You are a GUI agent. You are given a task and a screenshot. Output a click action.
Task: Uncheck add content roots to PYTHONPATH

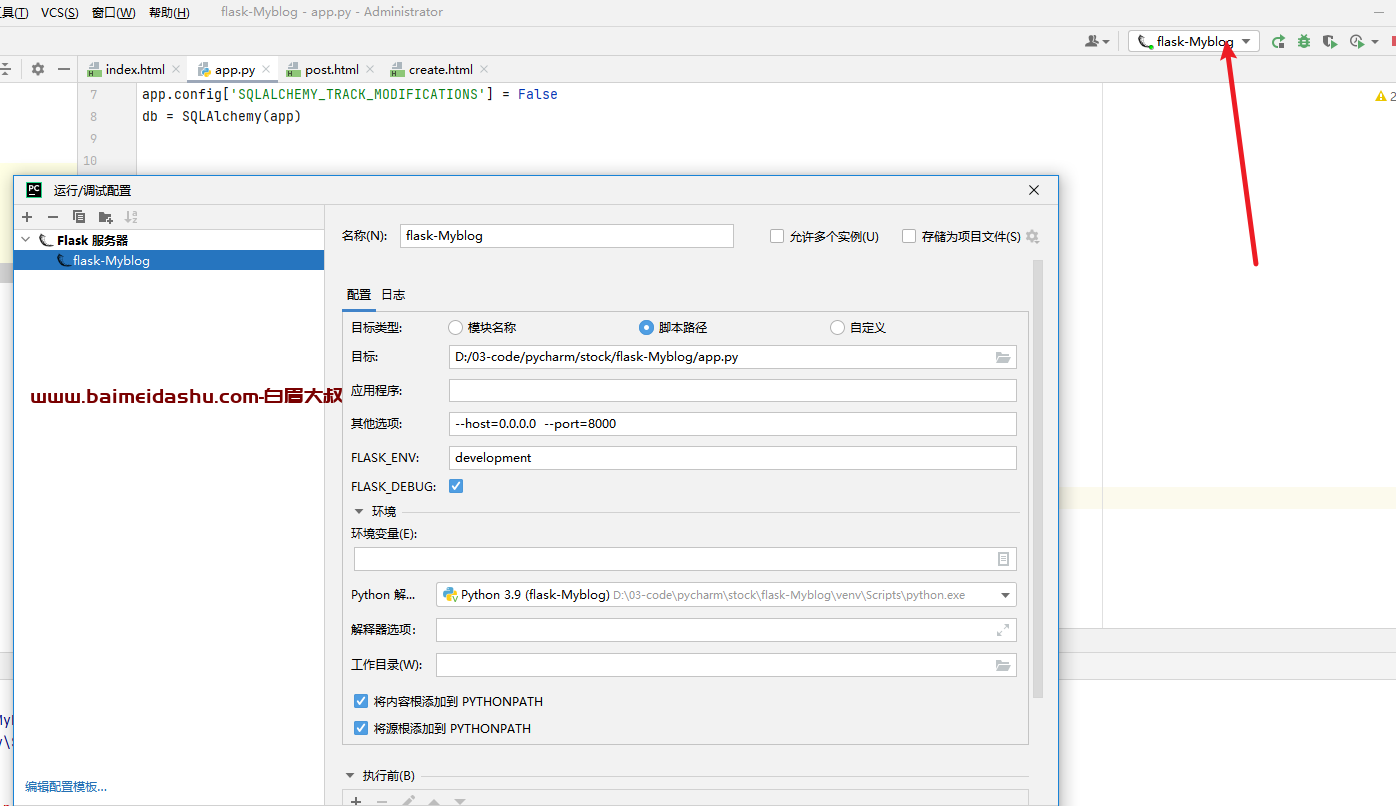click(361, 702)
